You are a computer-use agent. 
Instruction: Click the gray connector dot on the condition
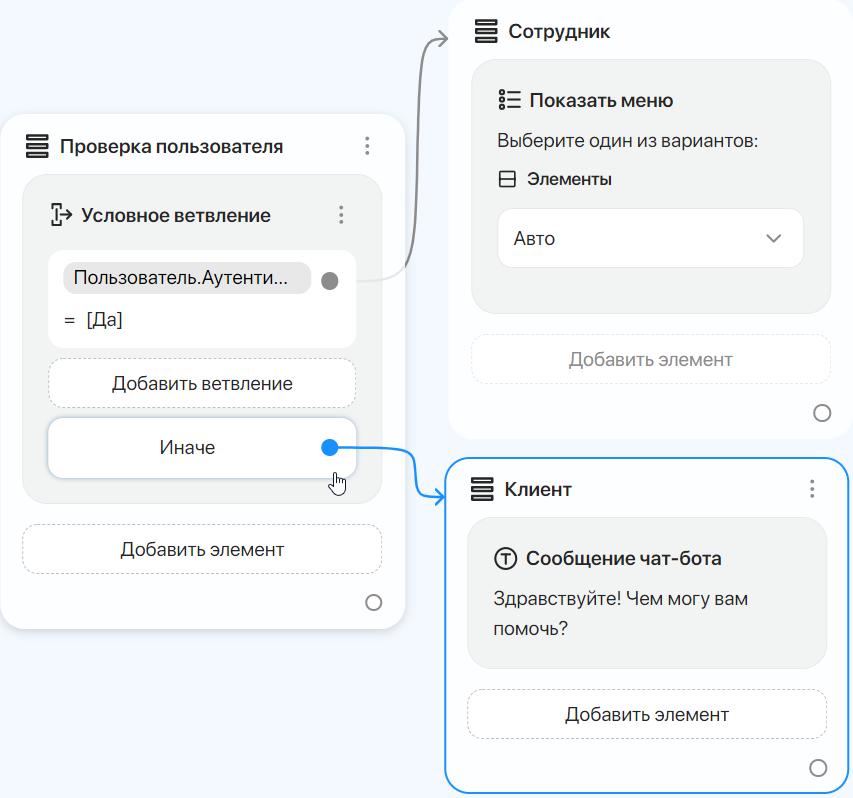coord(330,281)
